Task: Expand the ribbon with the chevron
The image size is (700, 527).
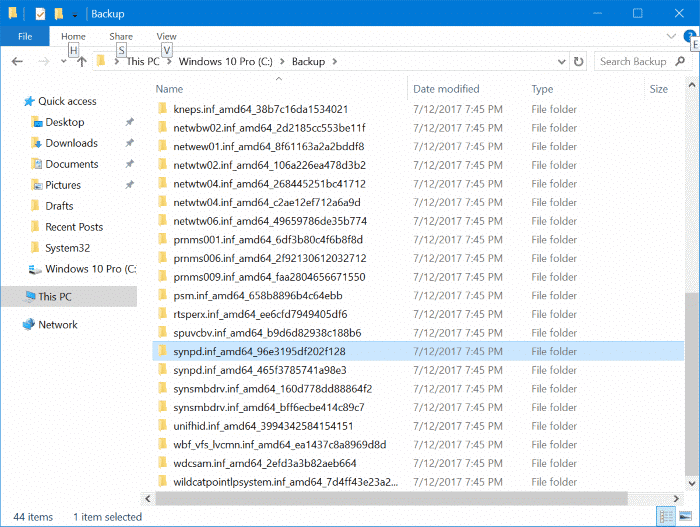Action: (671, 36)
